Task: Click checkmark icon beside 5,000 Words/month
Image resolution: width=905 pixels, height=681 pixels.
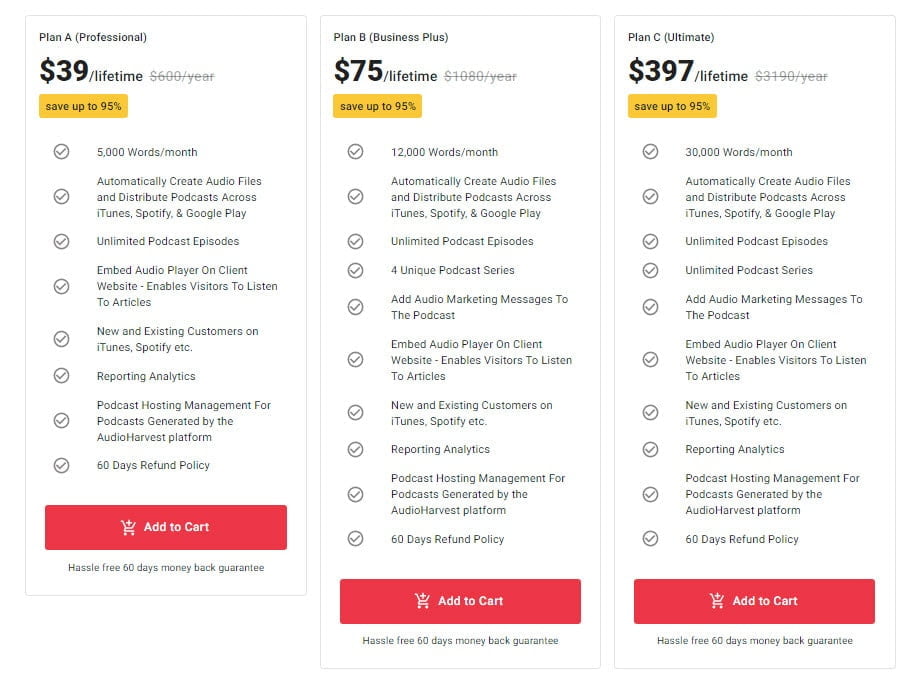Action: 61,152
